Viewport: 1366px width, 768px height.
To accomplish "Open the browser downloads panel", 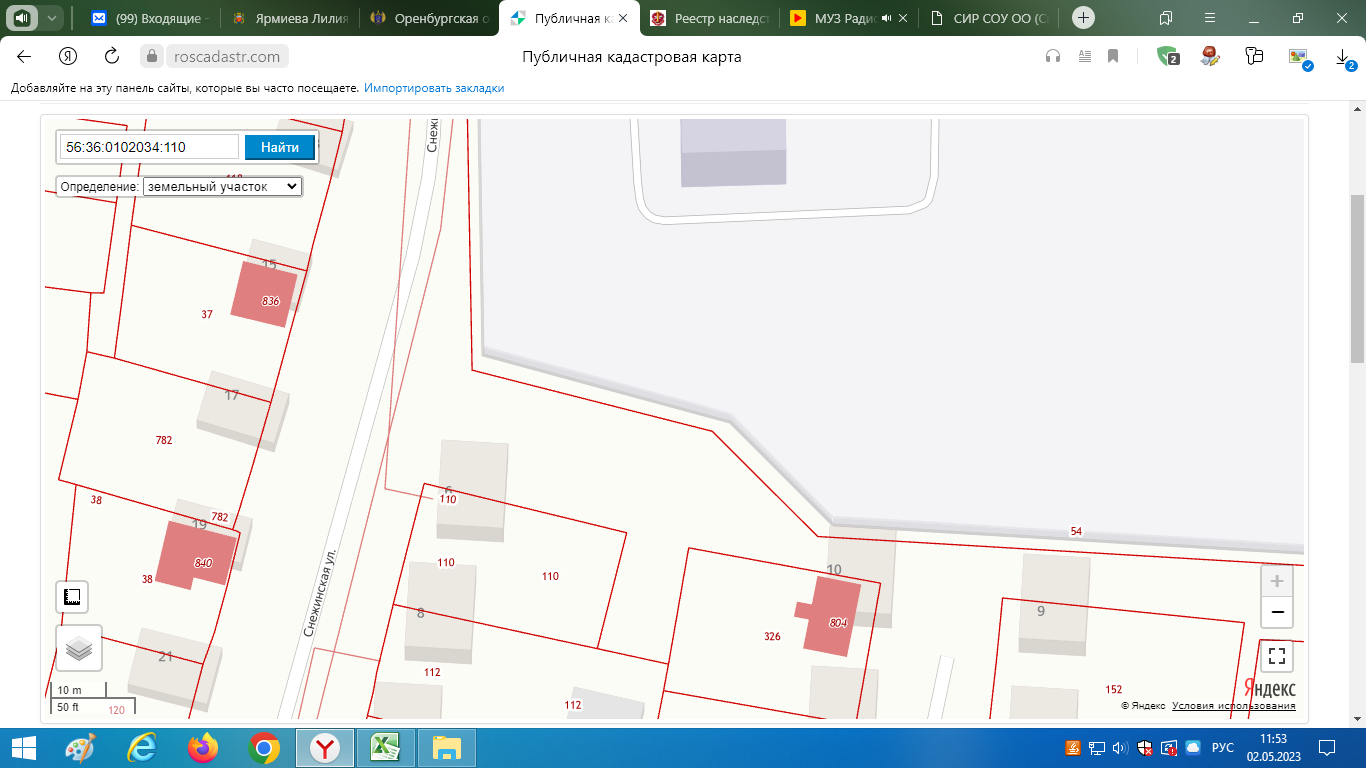I will coord(1343,57).
